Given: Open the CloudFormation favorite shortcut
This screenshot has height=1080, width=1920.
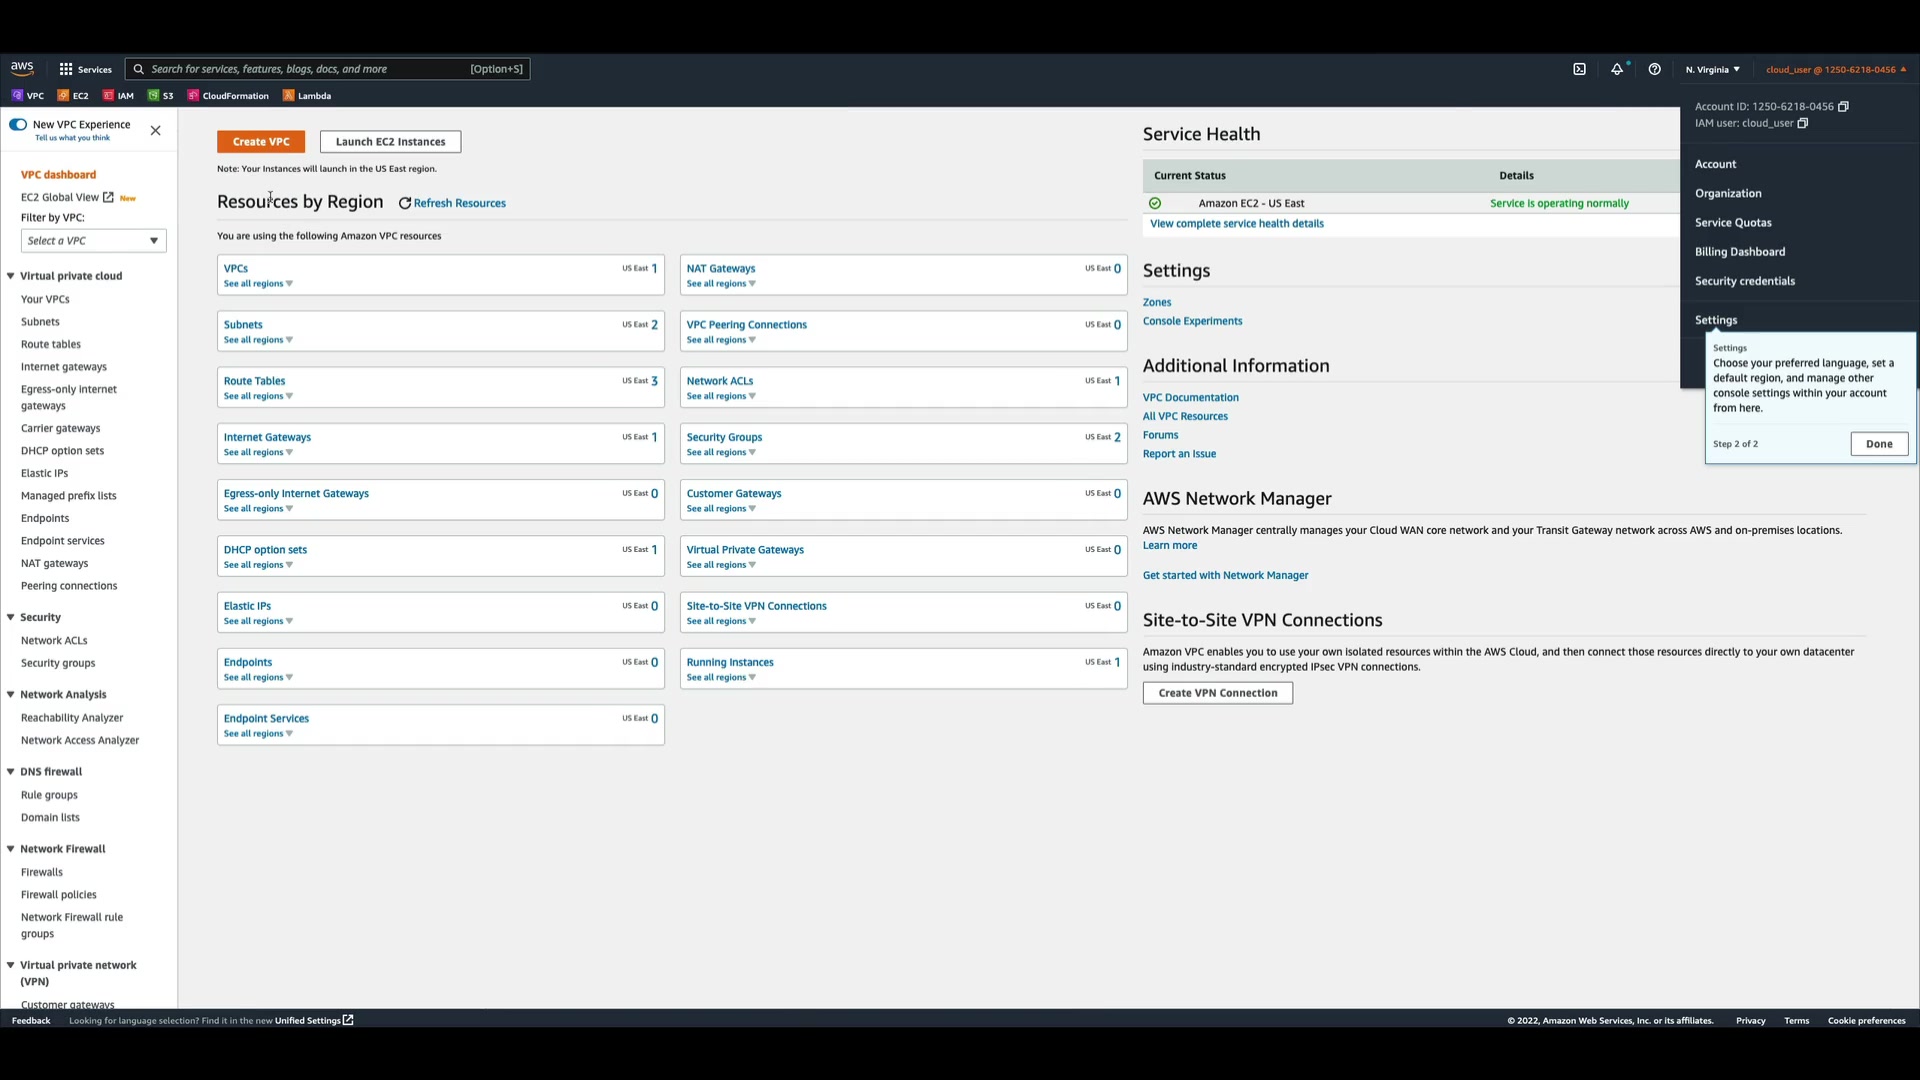Looking at the screenshot, I should click(x=228, y=96).
